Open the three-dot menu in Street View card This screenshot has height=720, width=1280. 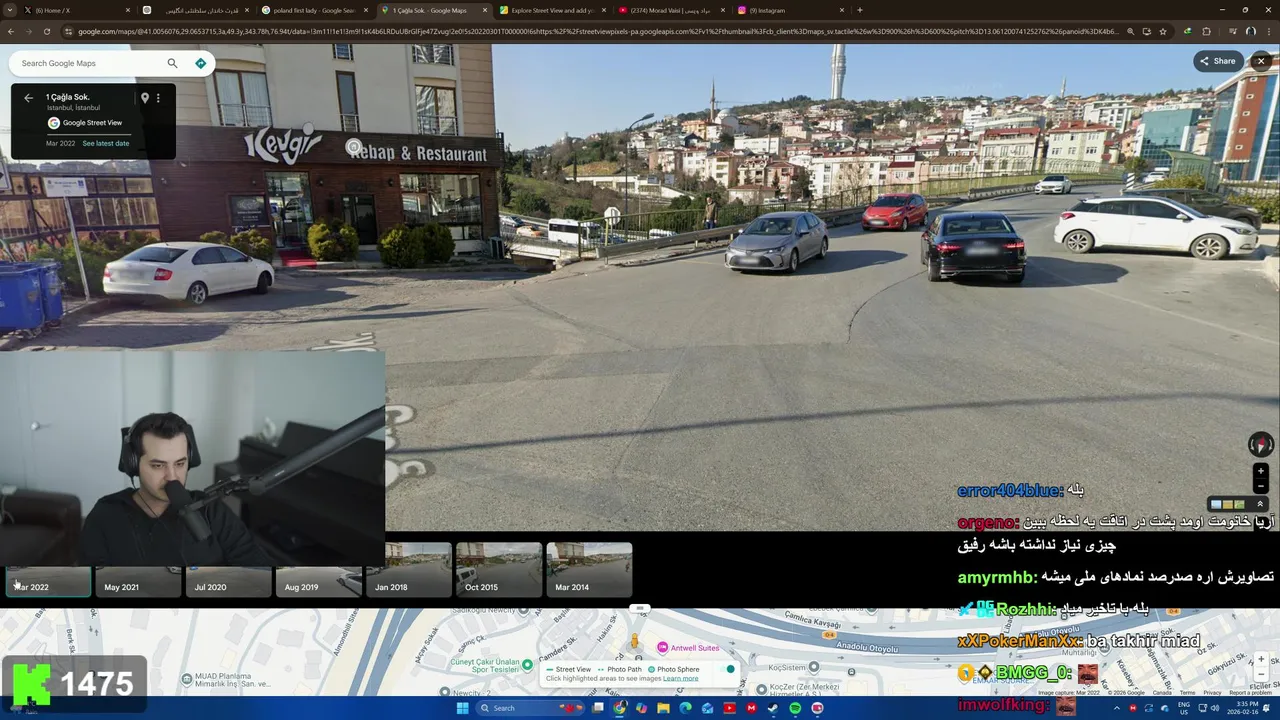point(158,98)
